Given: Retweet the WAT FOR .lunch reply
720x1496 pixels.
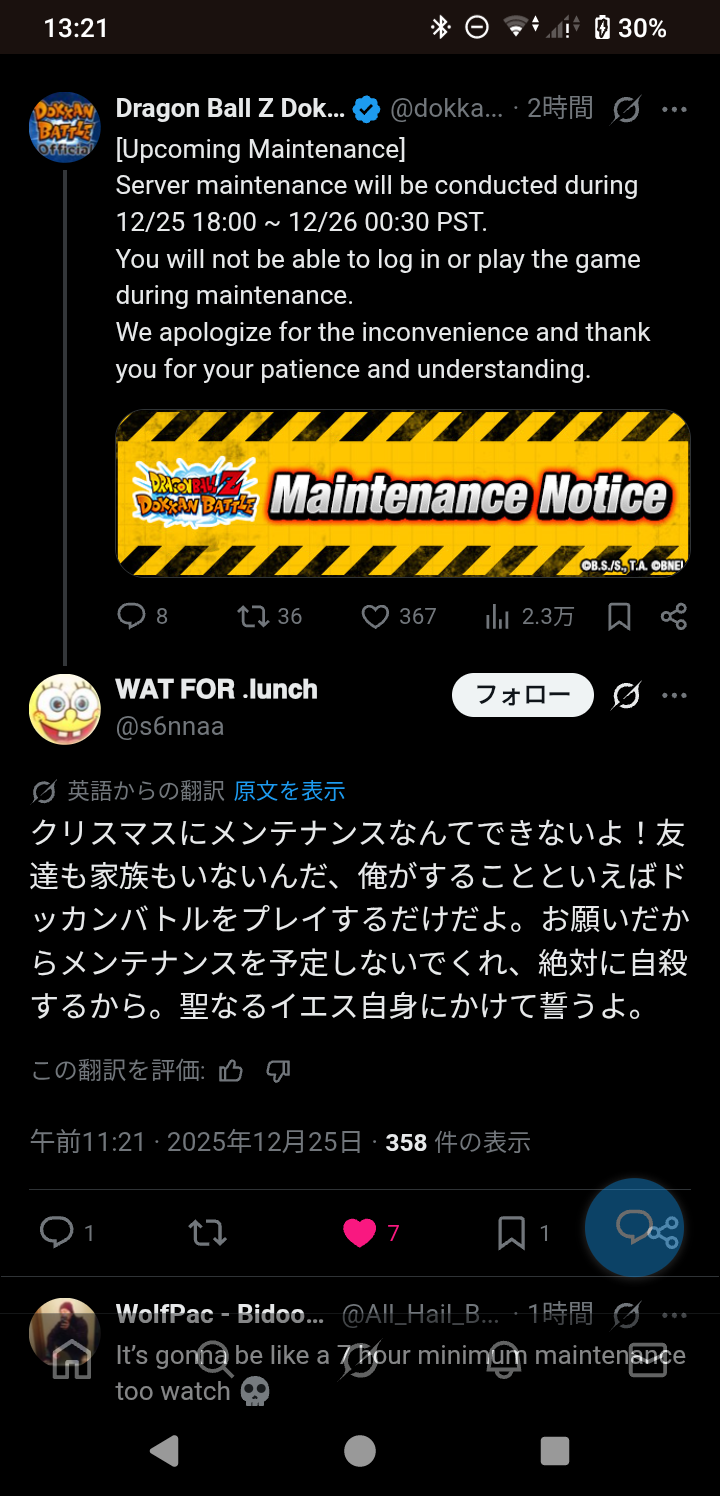Looking at the screenshot, I should click(x=208, y=1233).
